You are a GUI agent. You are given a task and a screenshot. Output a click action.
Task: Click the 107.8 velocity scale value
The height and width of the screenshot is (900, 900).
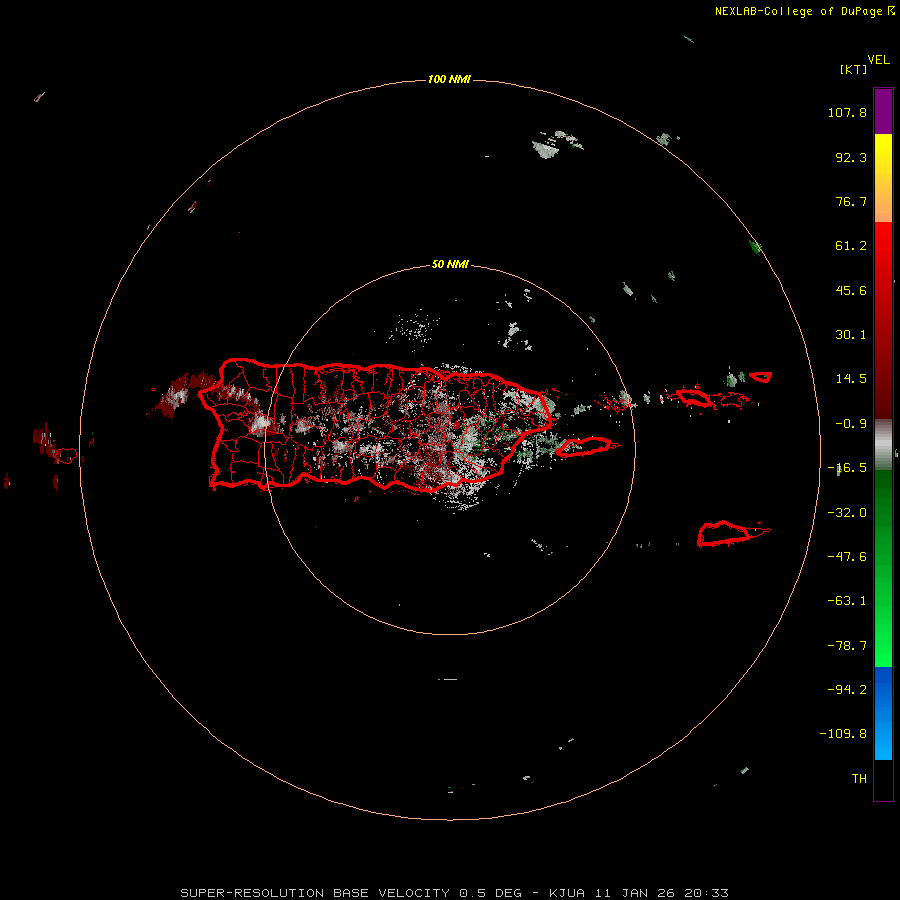coord(847,112)
